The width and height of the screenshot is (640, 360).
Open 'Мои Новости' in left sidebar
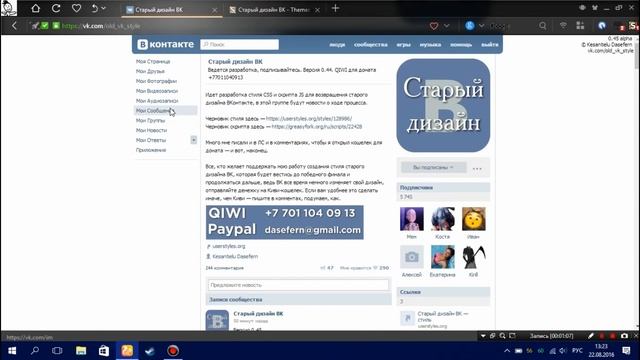pos(151,130)
